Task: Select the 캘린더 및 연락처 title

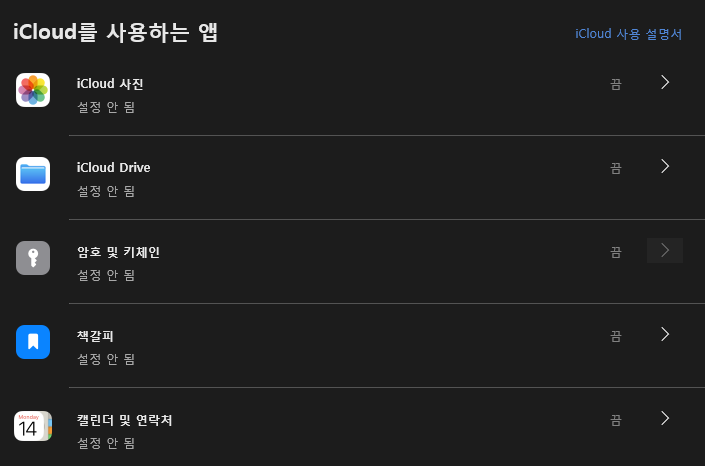Action: tap(125, 420)
